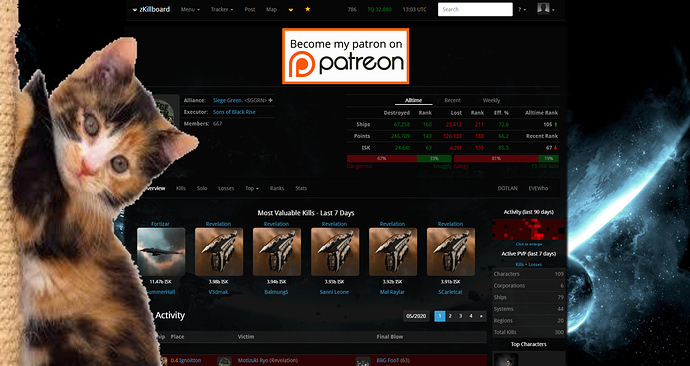Click the plus icon beside Siege Green
690x366 pixels.
click(270, 100)
